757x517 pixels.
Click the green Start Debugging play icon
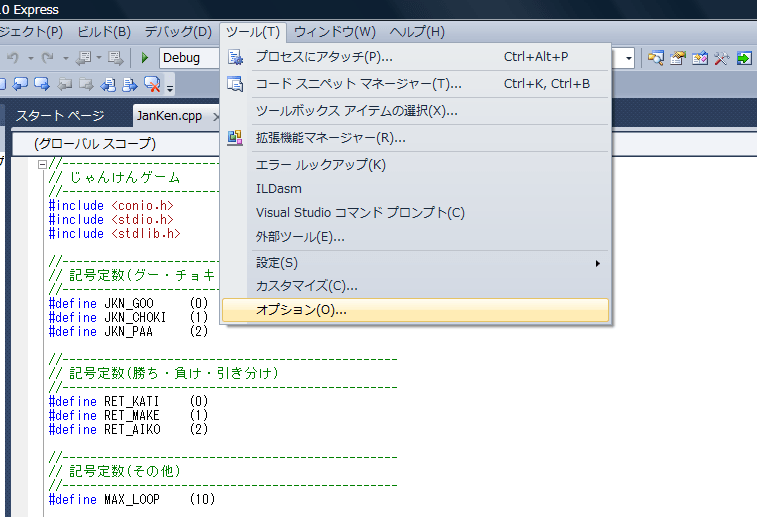click(145, 58)
